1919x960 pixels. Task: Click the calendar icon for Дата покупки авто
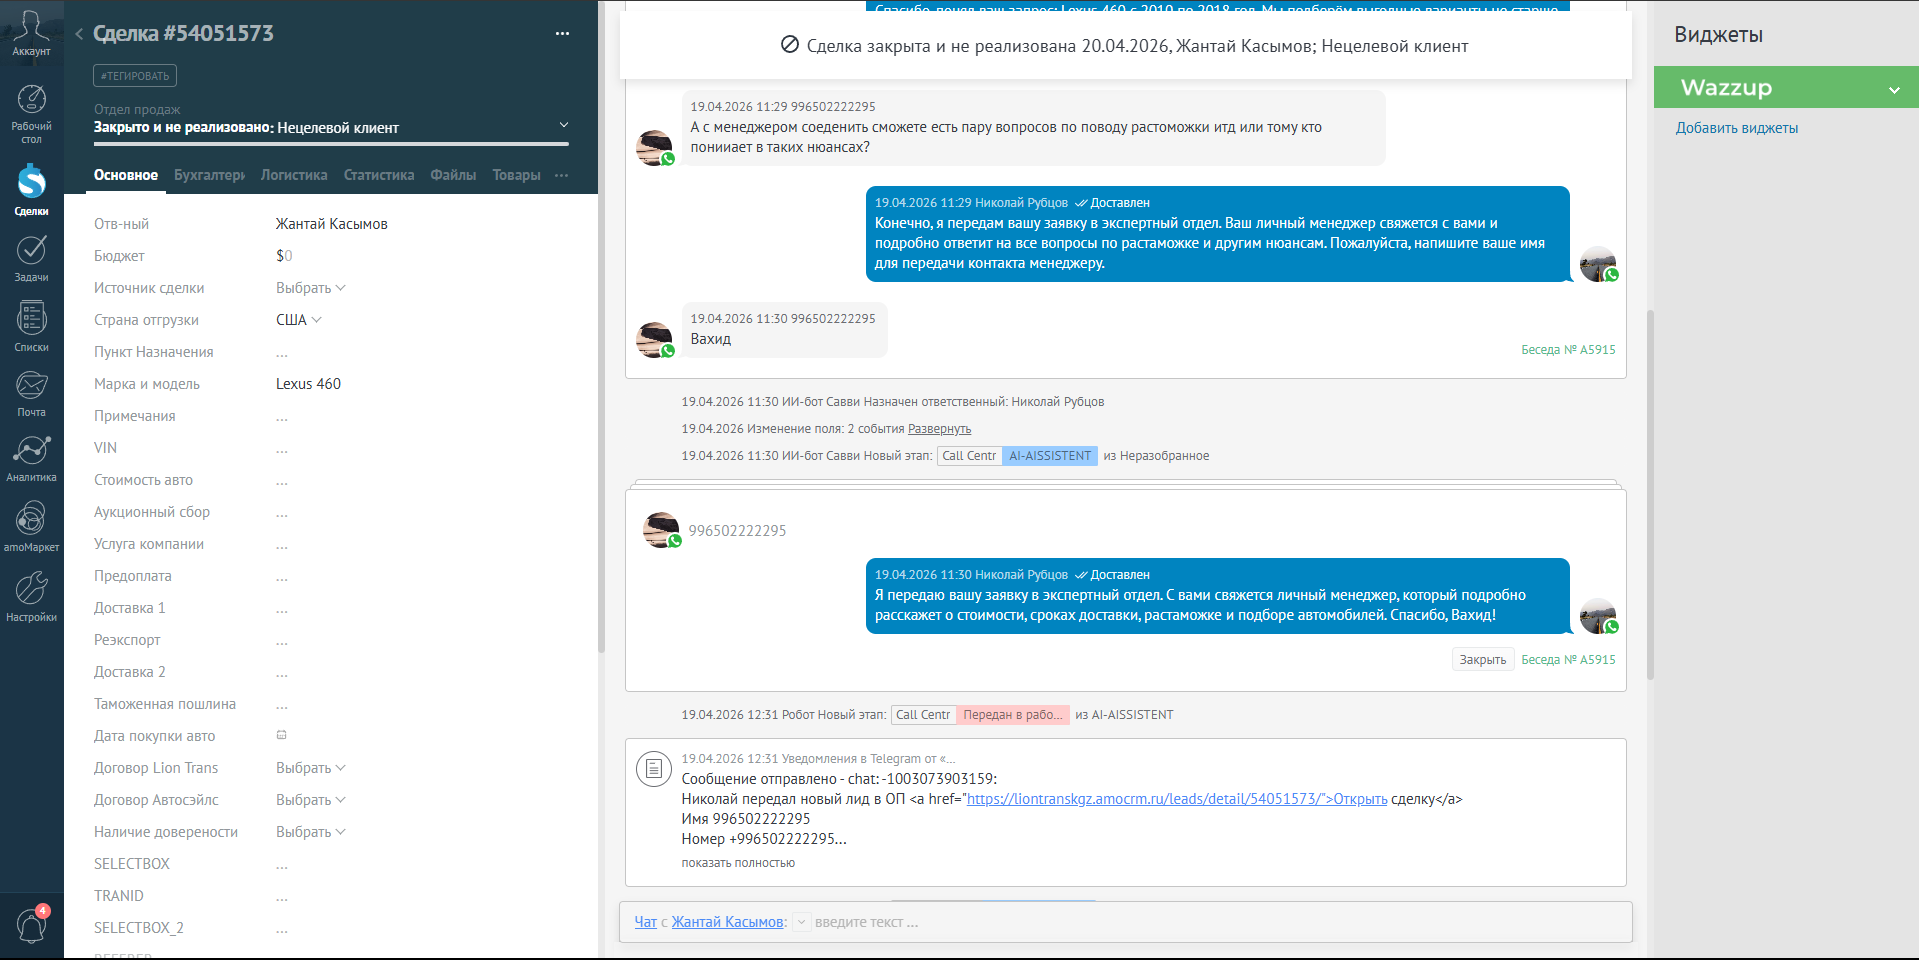pos(282,735)
